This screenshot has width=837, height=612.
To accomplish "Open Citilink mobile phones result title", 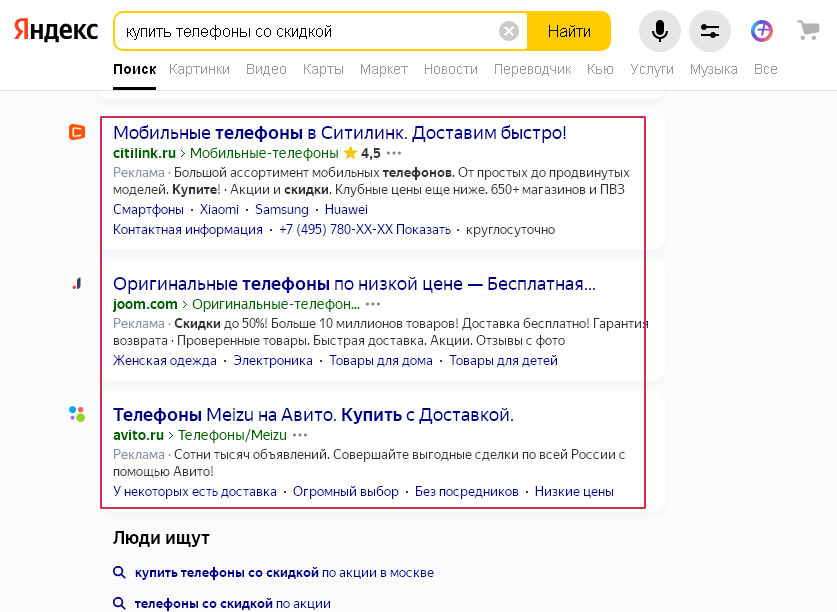I will pos(340,132).
